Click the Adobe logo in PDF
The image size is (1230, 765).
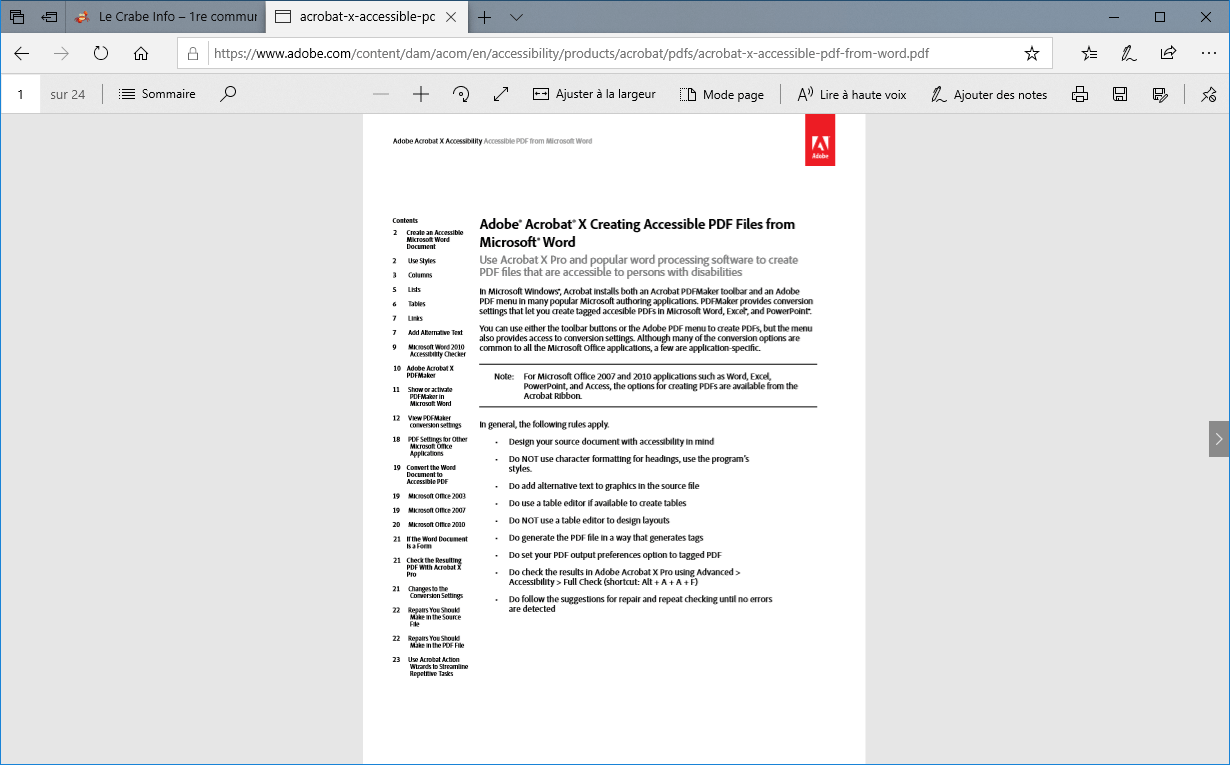pyautogui.click(x=819, y=139)
